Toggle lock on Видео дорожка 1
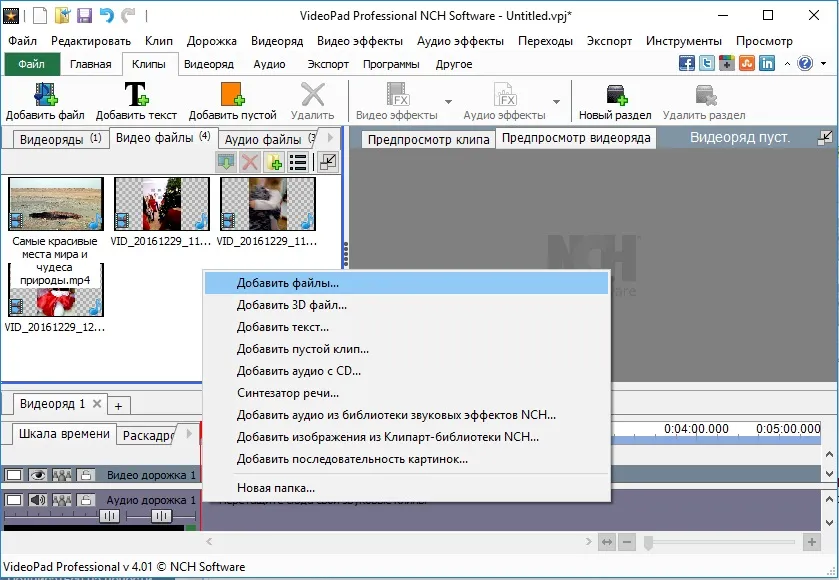The image size is (839, 580). coord(86,475)
